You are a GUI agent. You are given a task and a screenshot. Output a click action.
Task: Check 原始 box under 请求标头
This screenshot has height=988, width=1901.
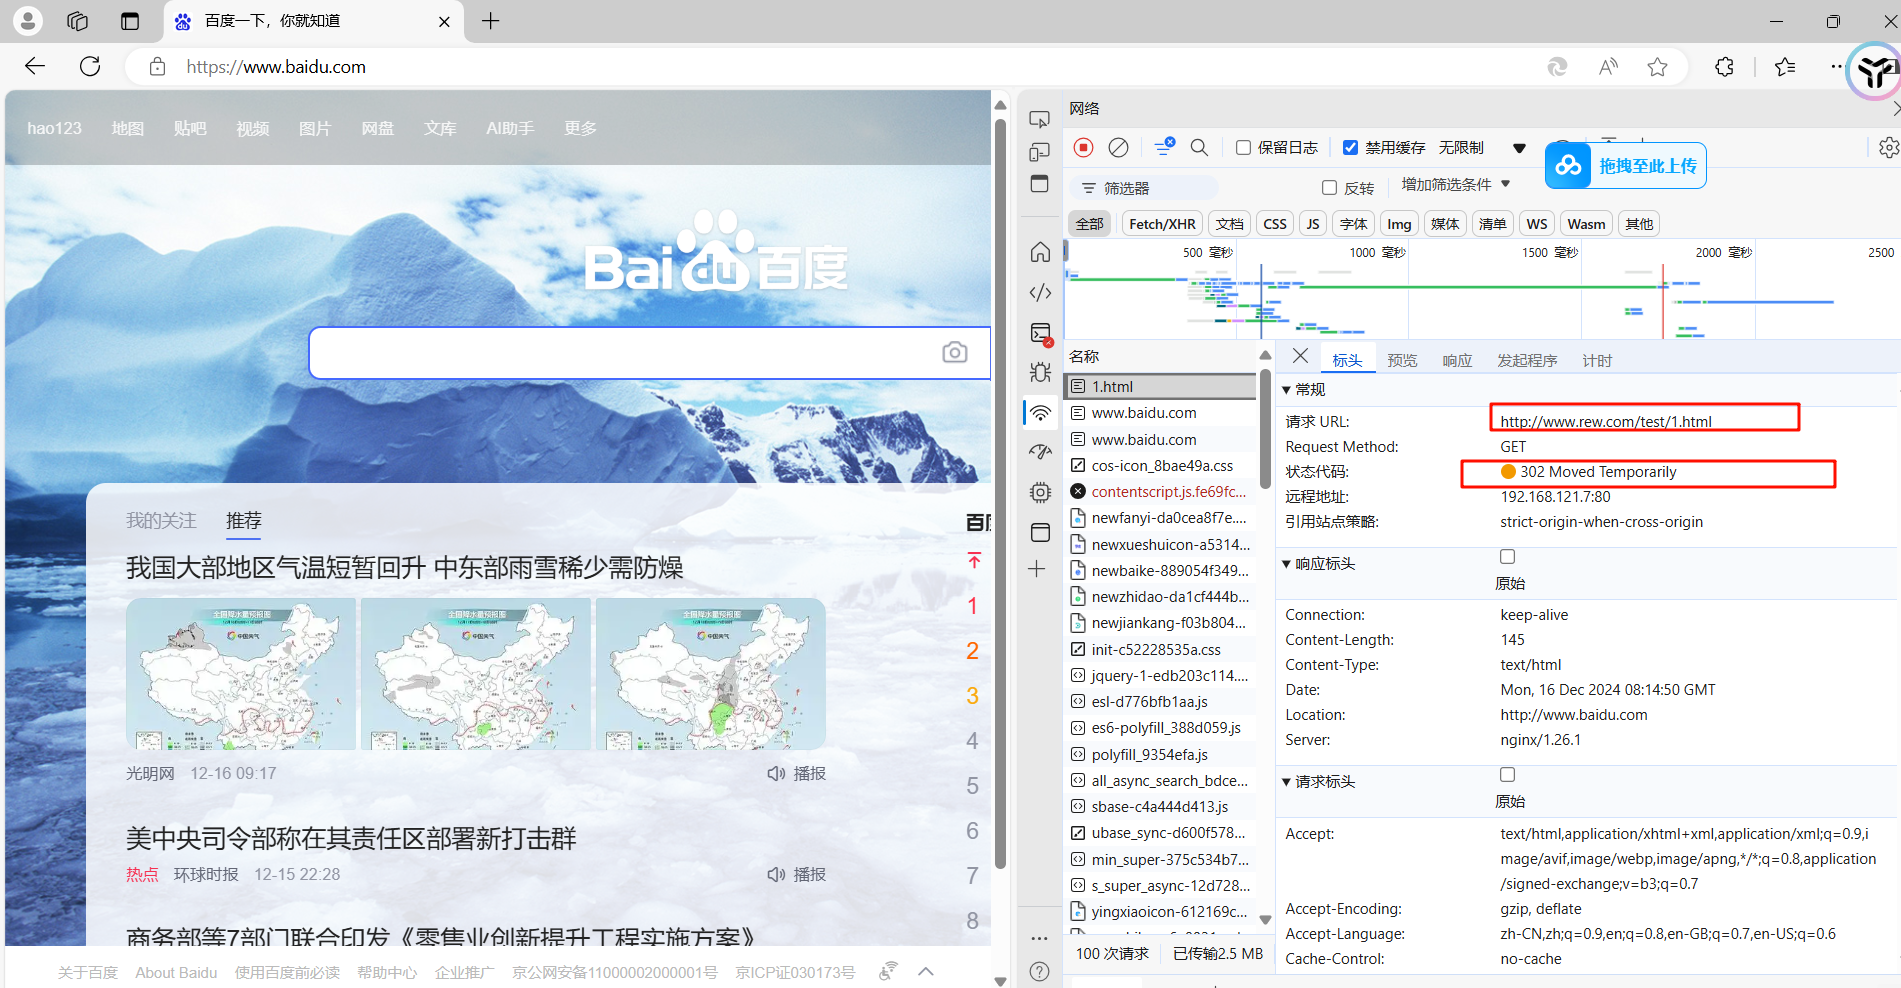[1508, 775]
